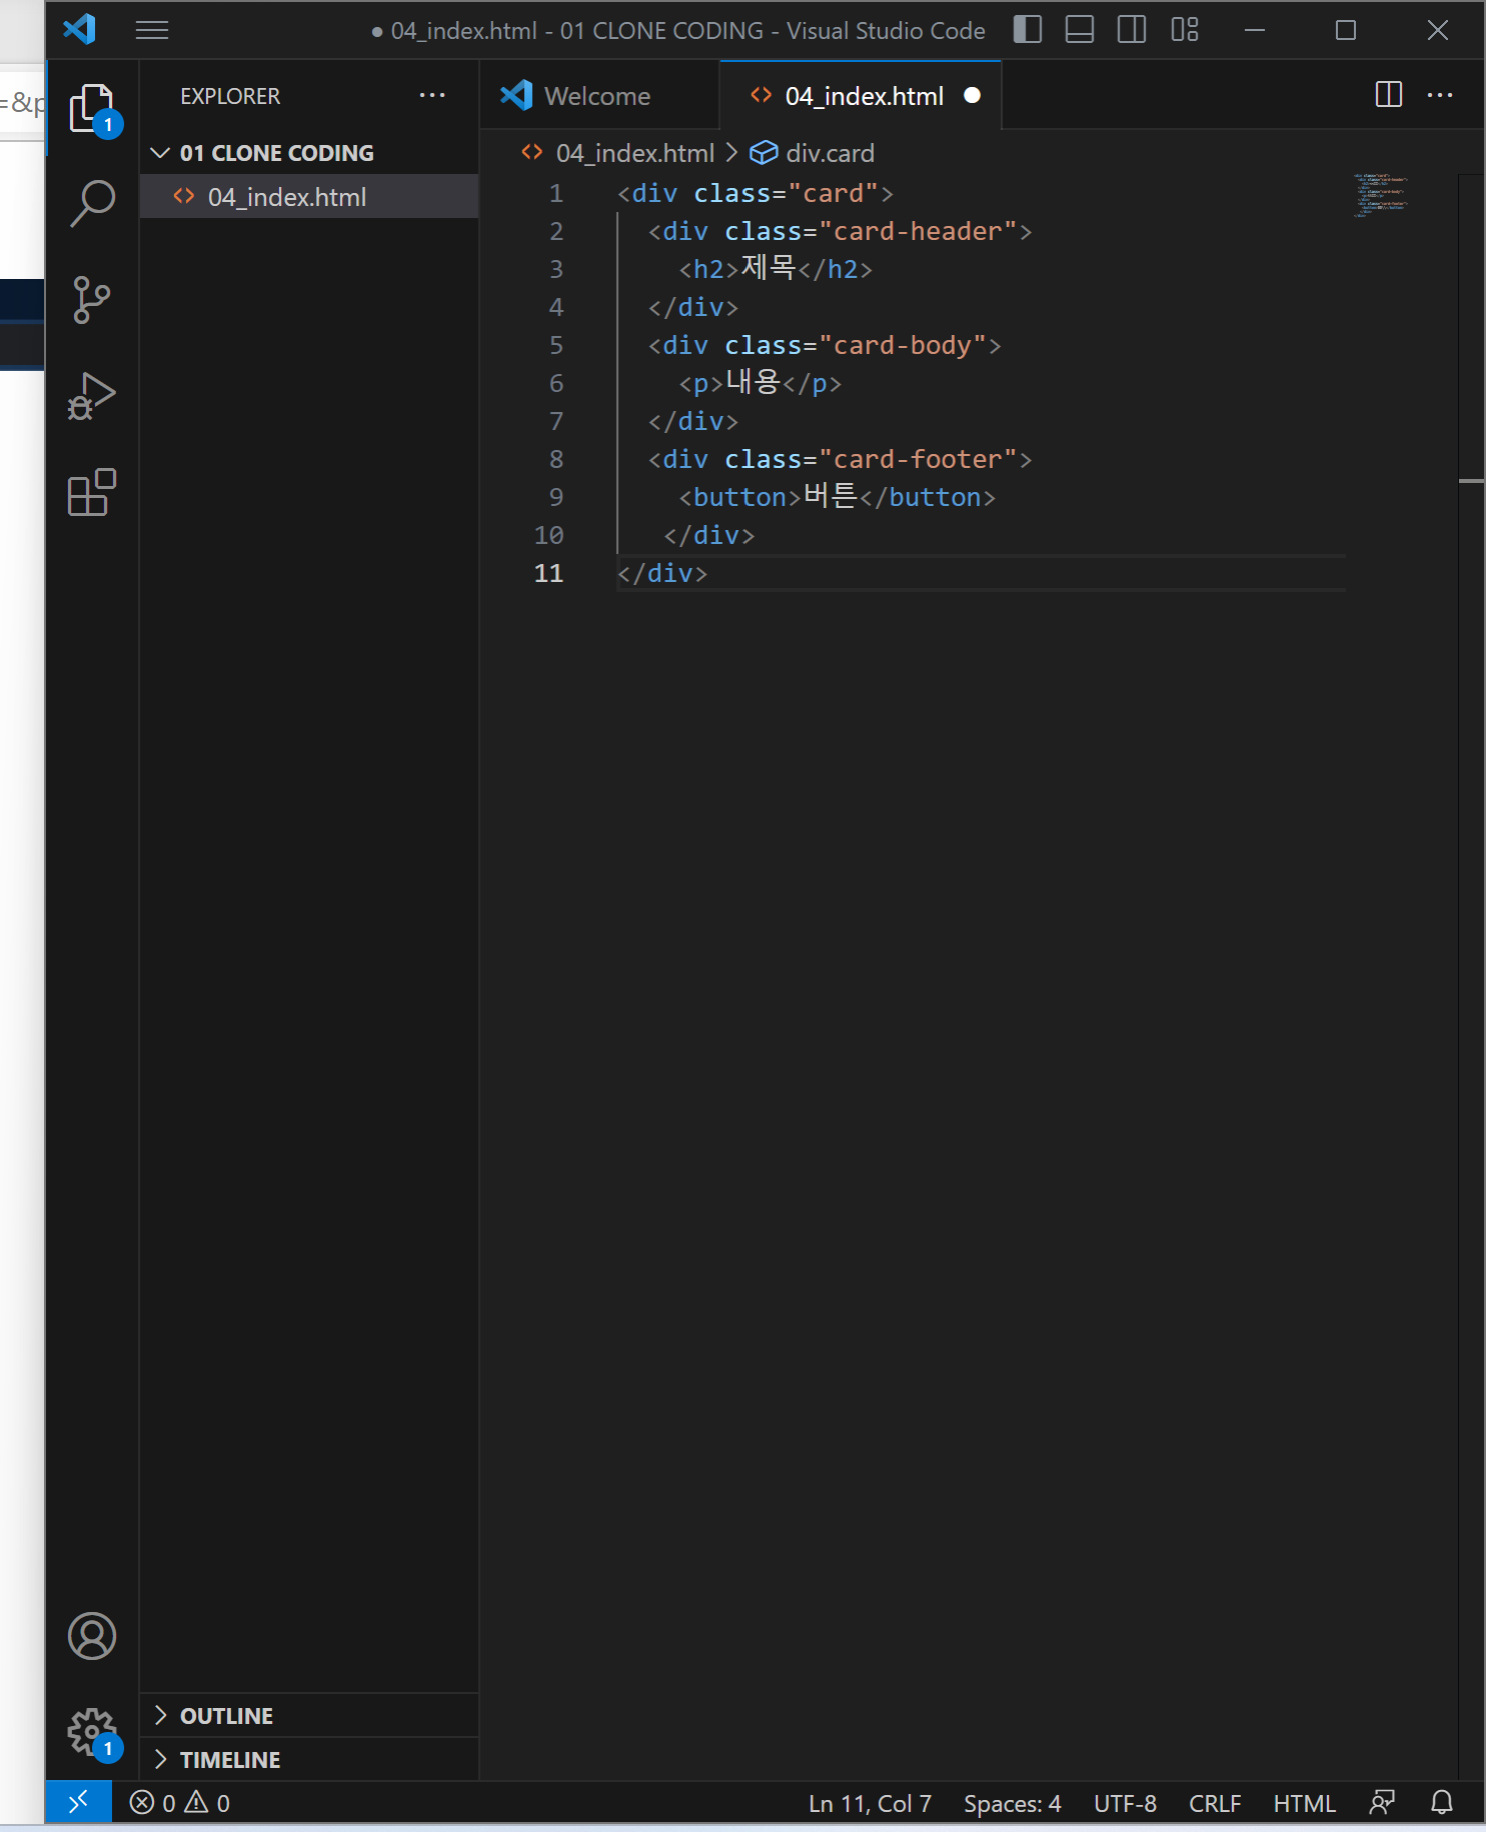Click 04_index.html in breadcrumb
The height and width of the screenshot is (1832, 1486).
[635, 153]
